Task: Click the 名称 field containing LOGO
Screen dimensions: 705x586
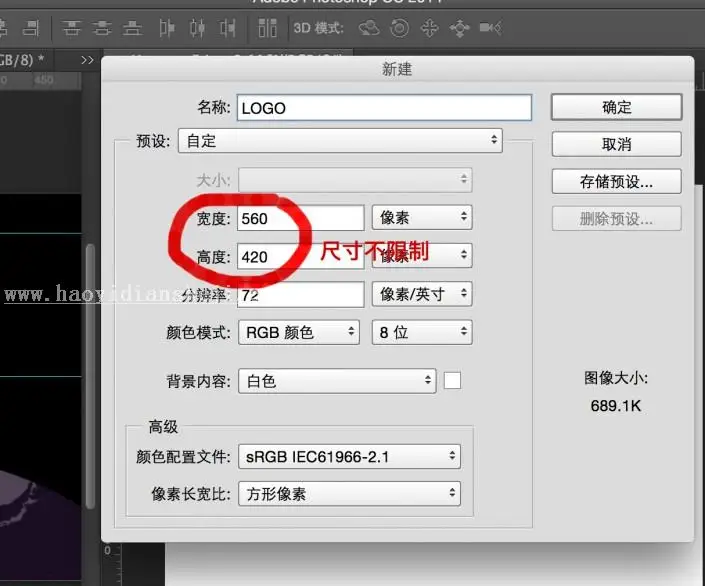Action: [384, 107]
